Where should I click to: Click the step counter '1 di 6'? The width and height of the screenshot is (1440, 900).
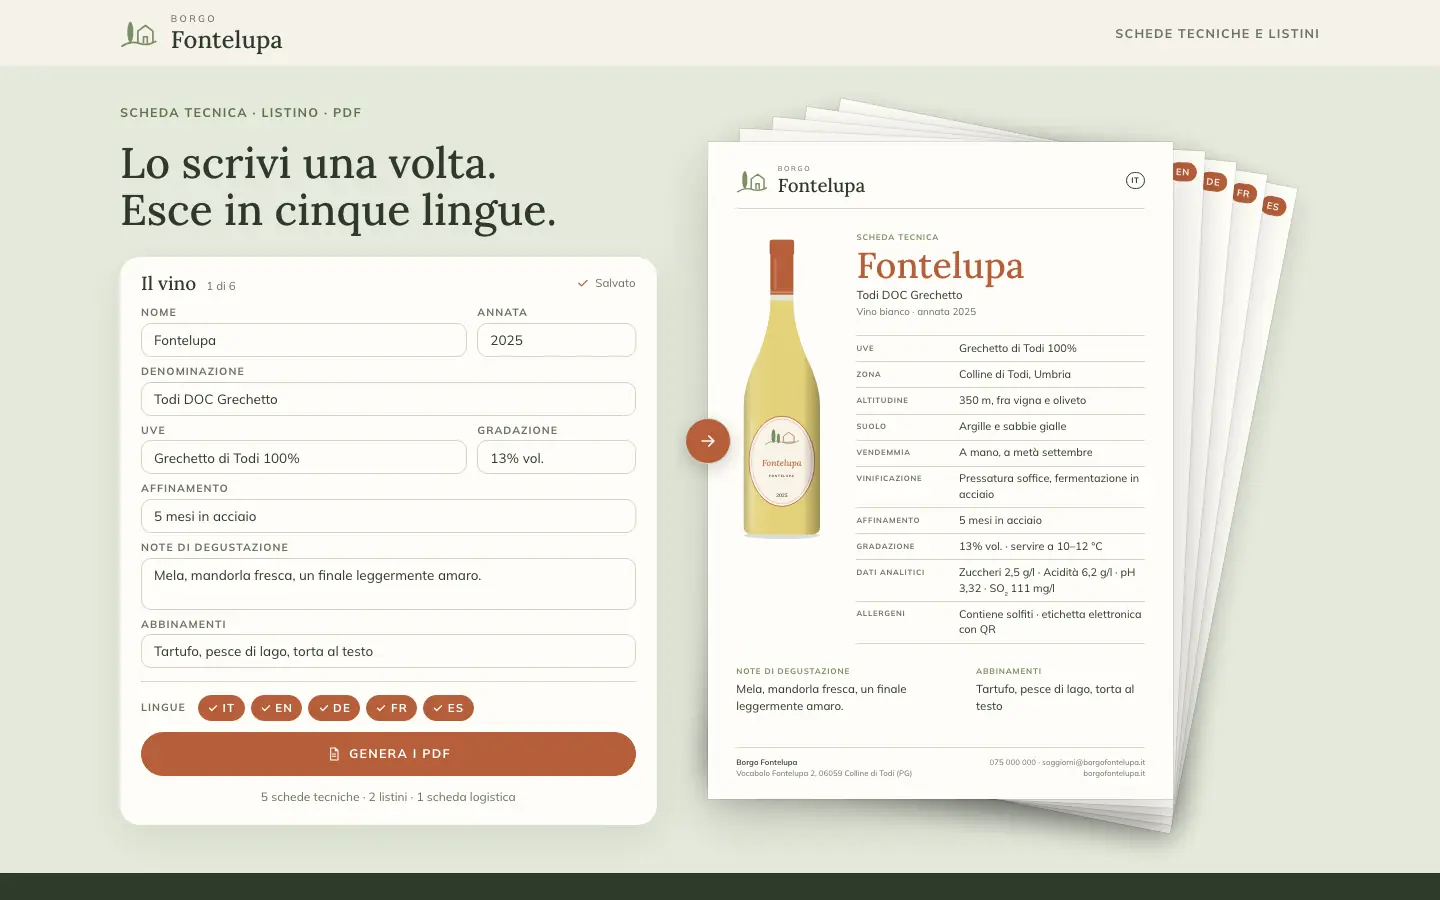coord(221,286)
